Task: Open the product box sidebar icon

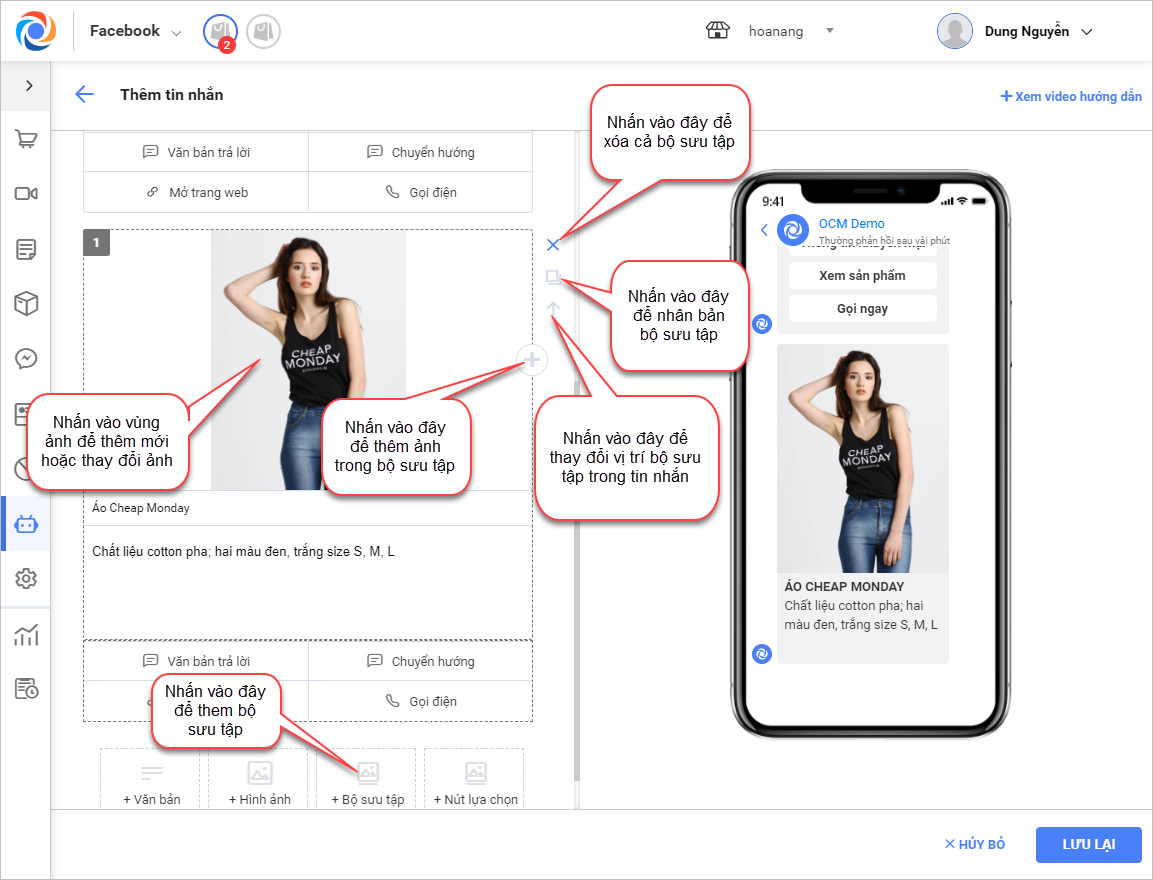Action: pos(26,303)
